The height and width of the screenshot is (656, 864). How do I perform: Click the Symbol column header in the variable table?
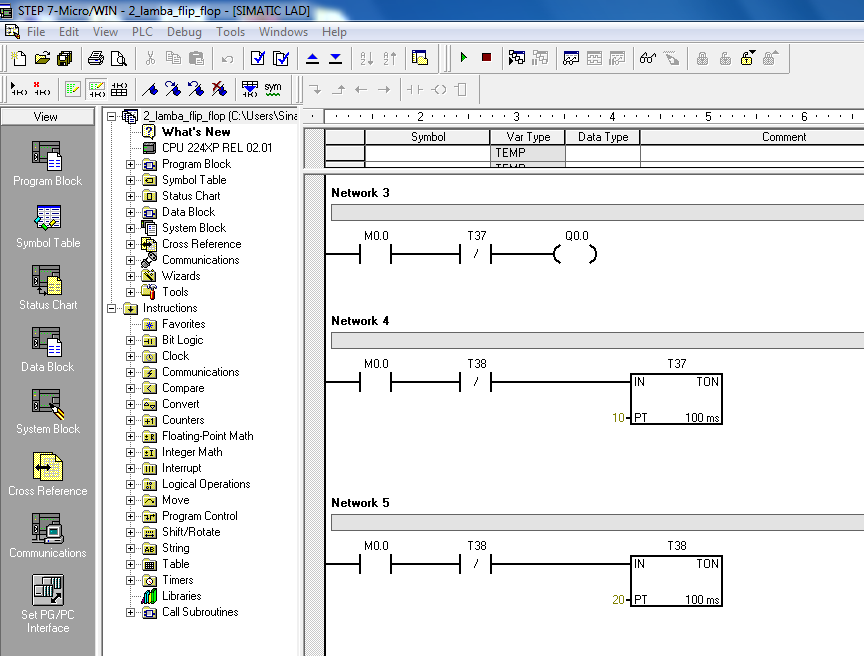tap(428, 137)
